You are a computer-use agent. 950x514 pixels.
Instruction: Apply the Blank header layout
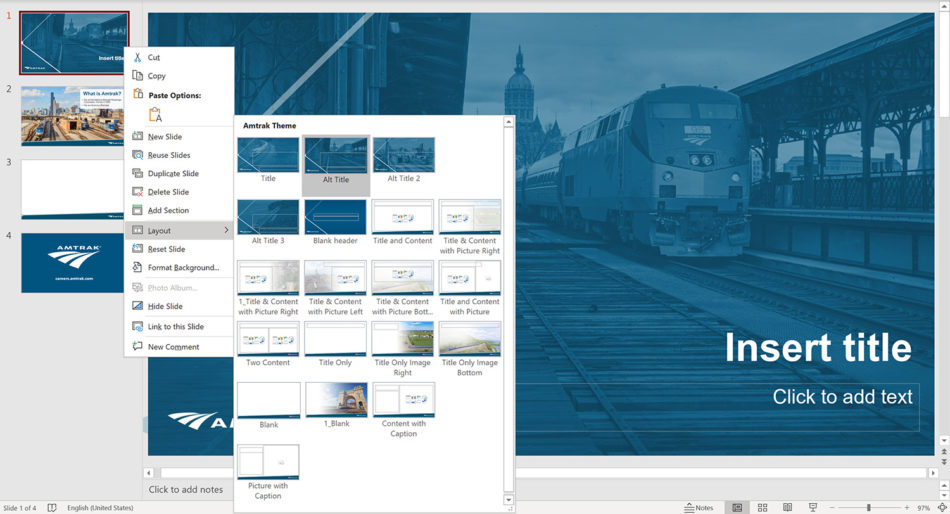point(335,217)
